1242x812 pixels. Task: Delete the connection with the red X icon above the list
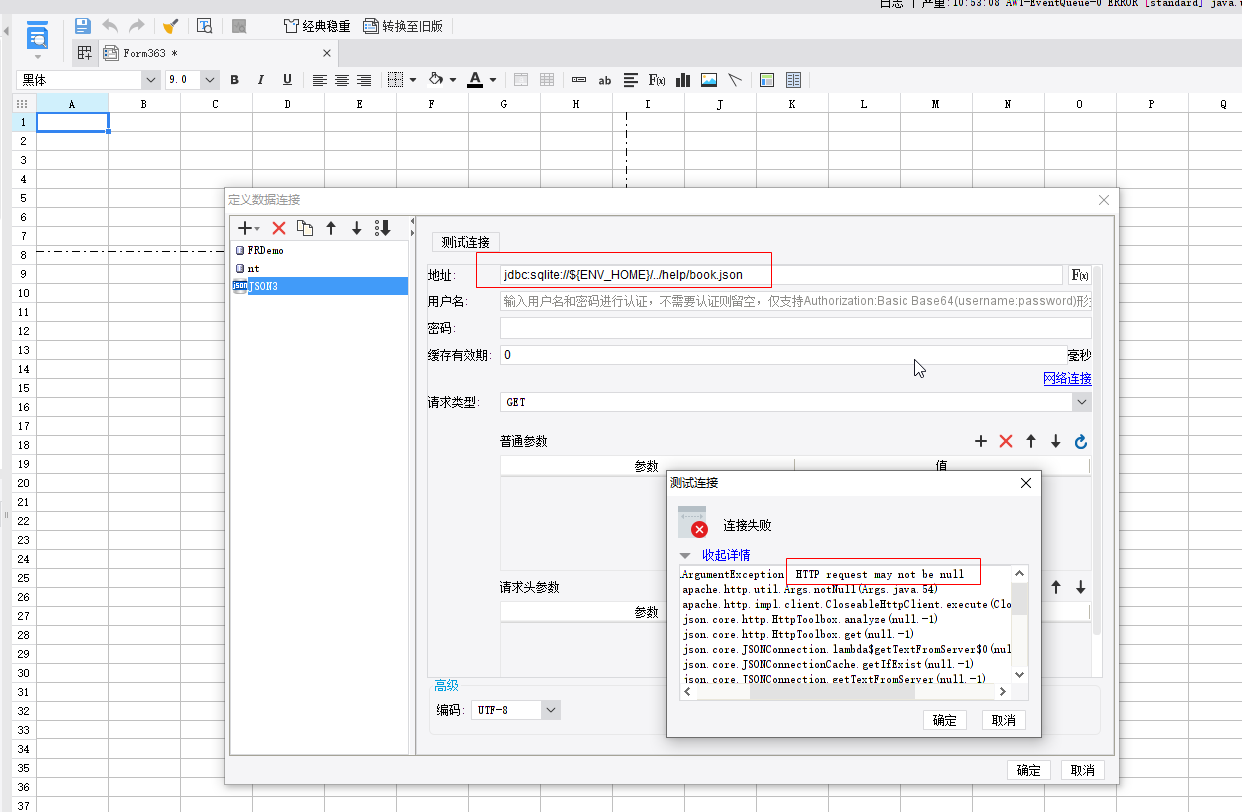point(279,228)
